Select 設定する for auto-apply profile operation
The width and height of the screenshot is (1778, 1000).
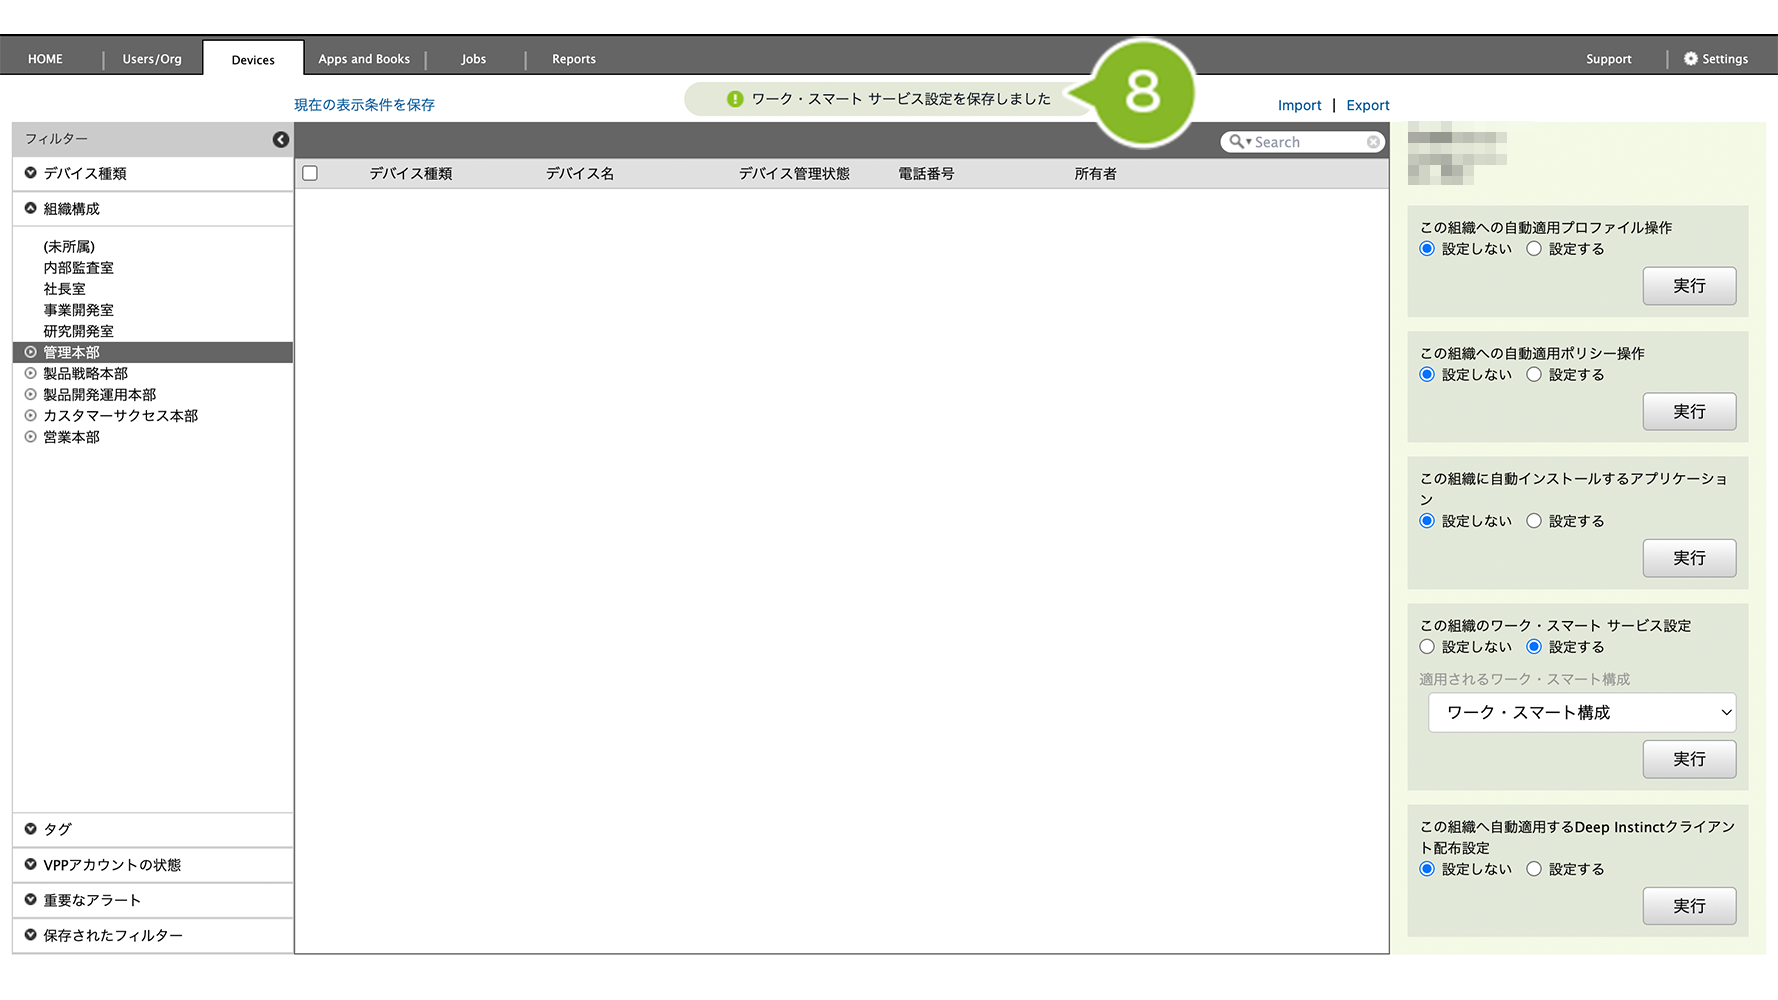pos(1534,249)
